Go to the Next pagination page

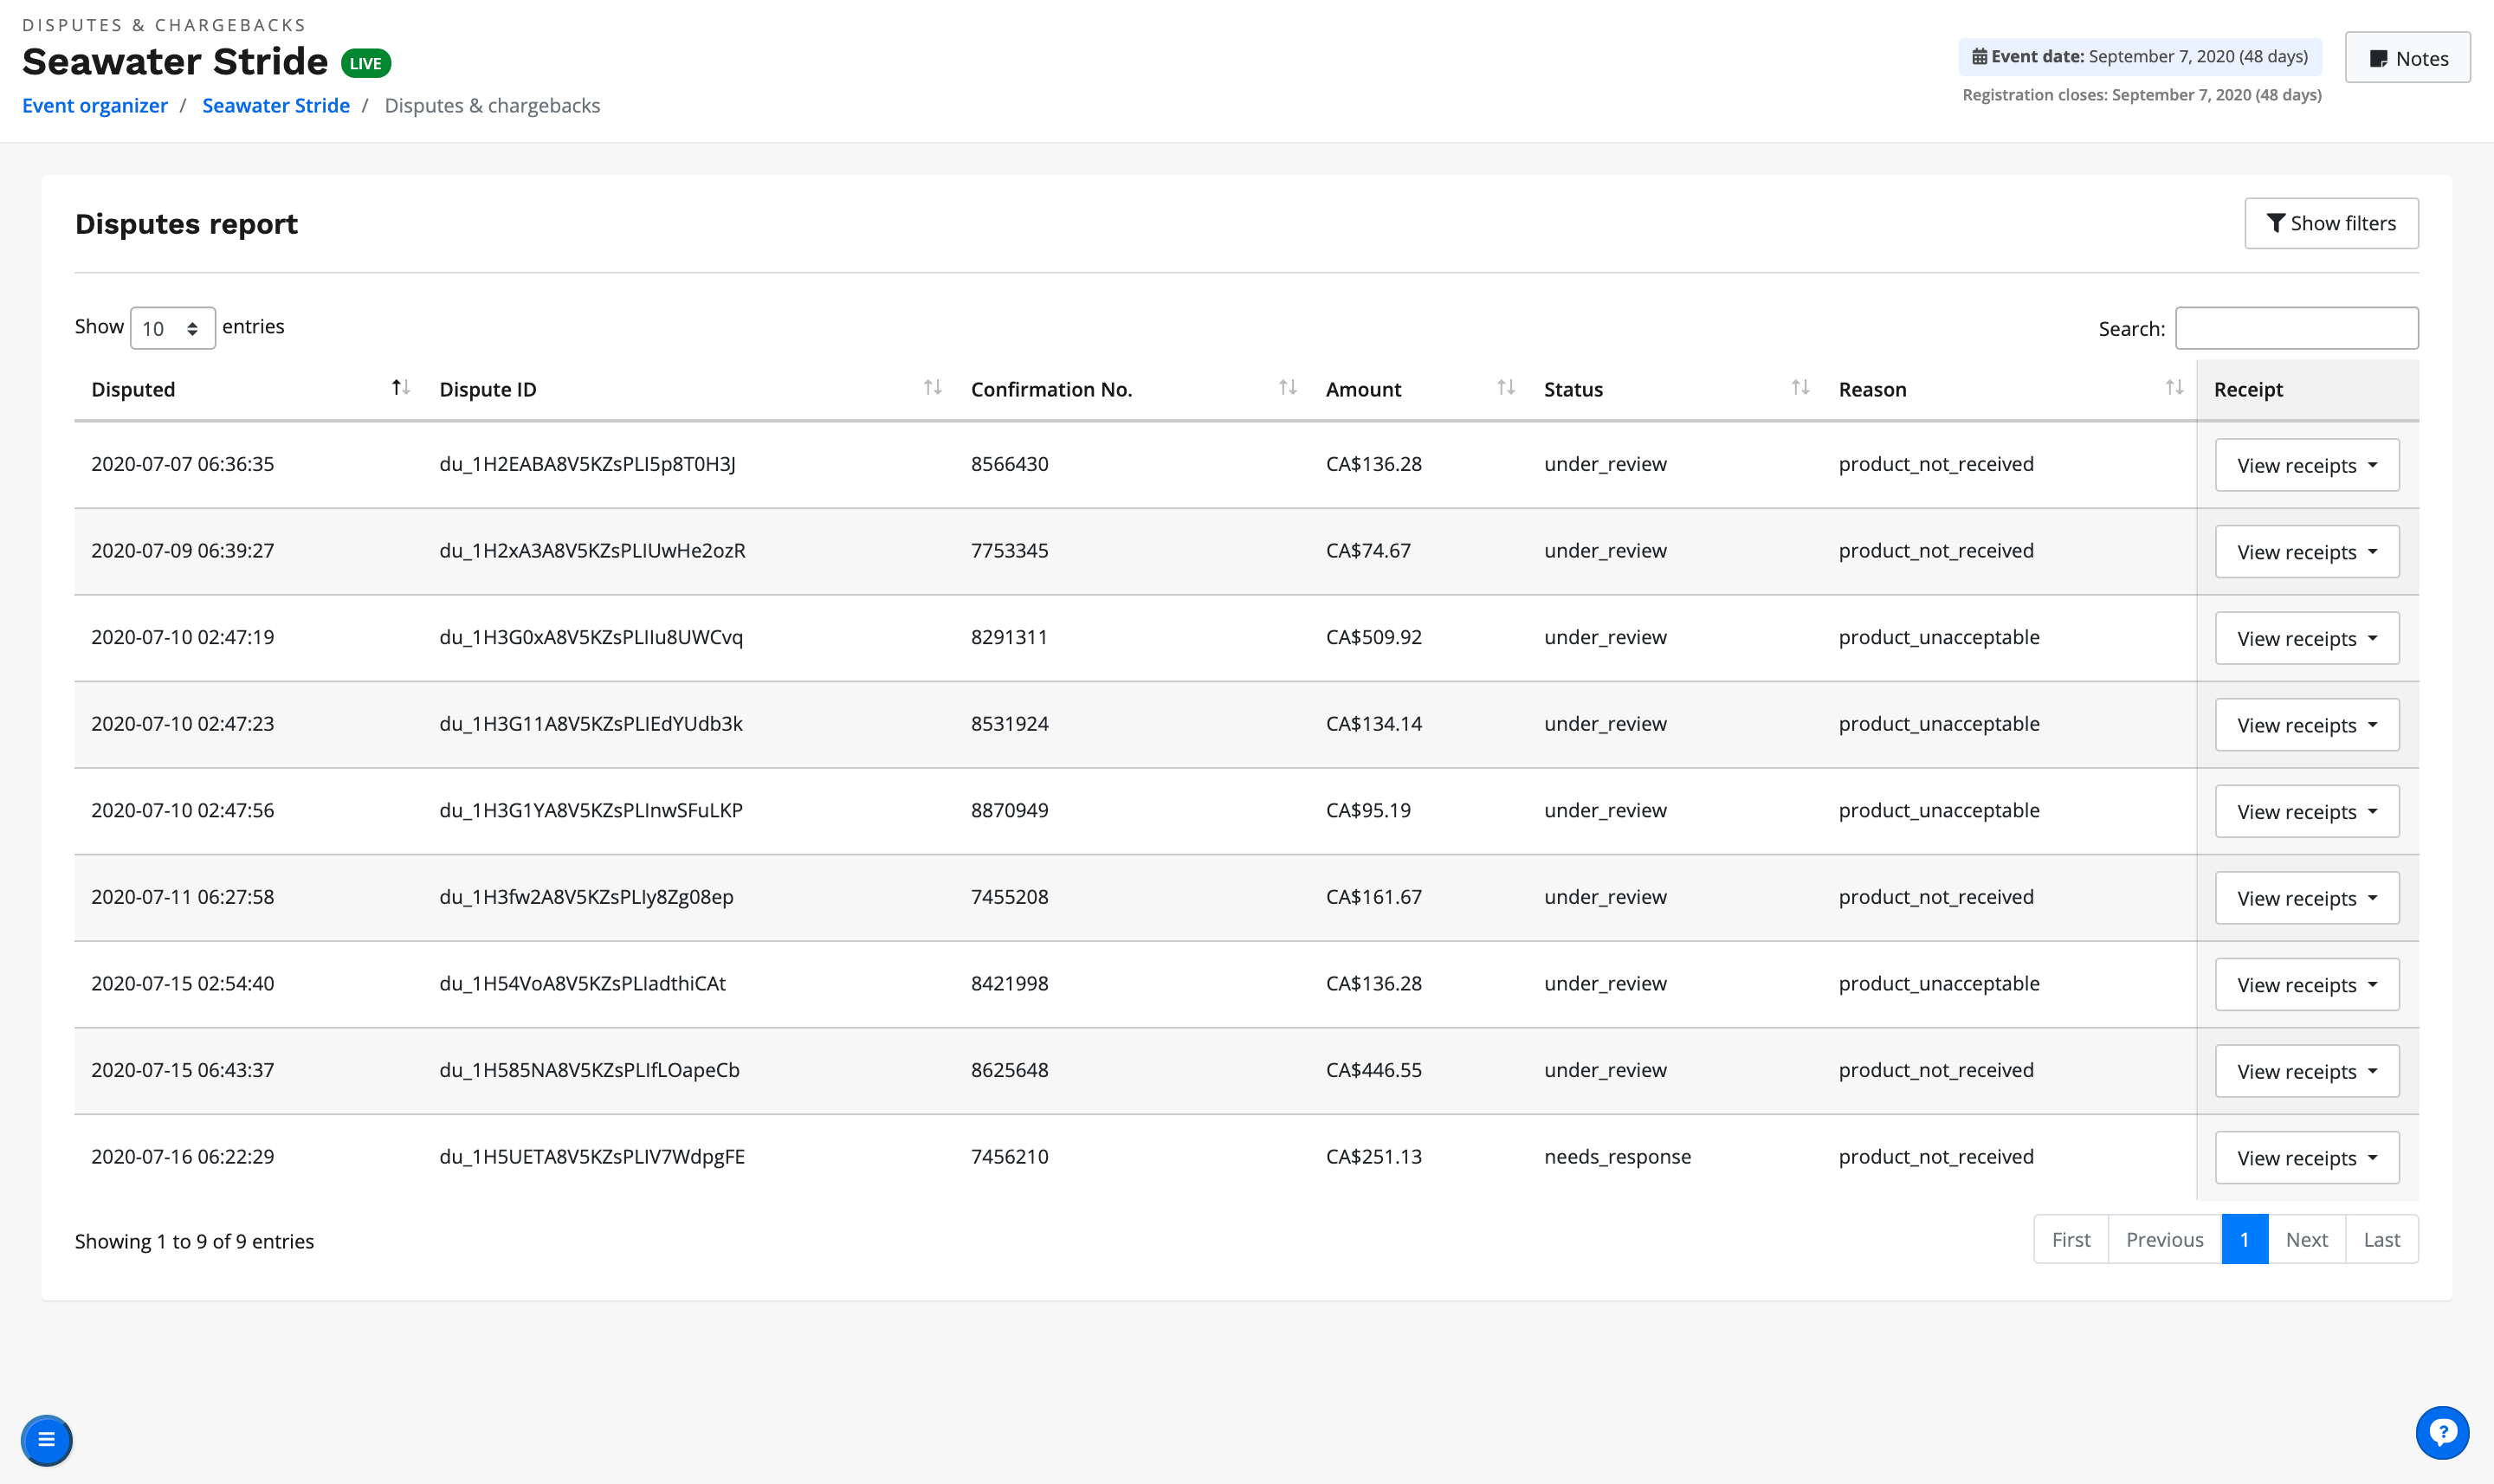pos(2306,1240)
